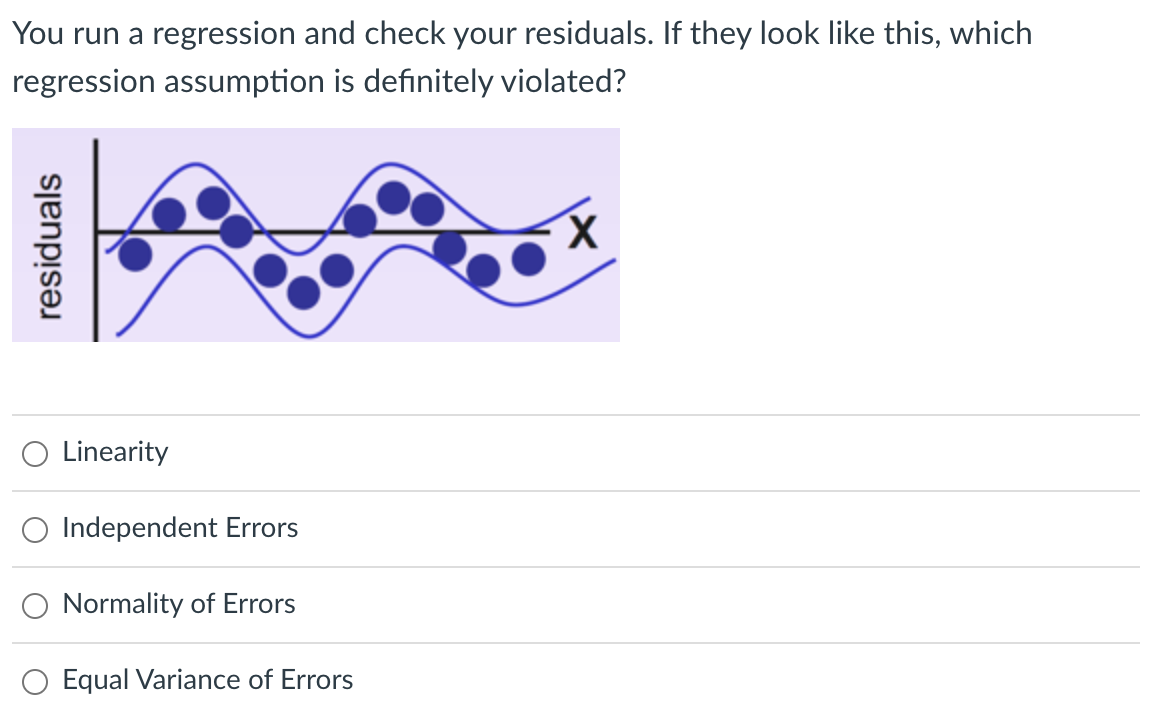Choose the Independent Errors radio option
This screenshot has height=716, width=1154.
tap(35, 529)
